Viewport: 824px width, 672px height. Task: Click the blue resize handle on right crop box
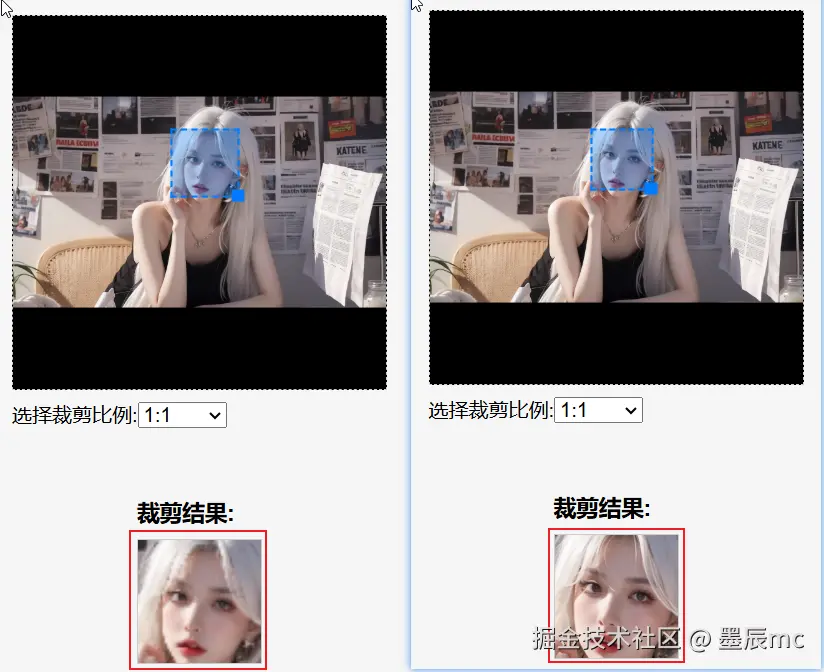(651, 190)
